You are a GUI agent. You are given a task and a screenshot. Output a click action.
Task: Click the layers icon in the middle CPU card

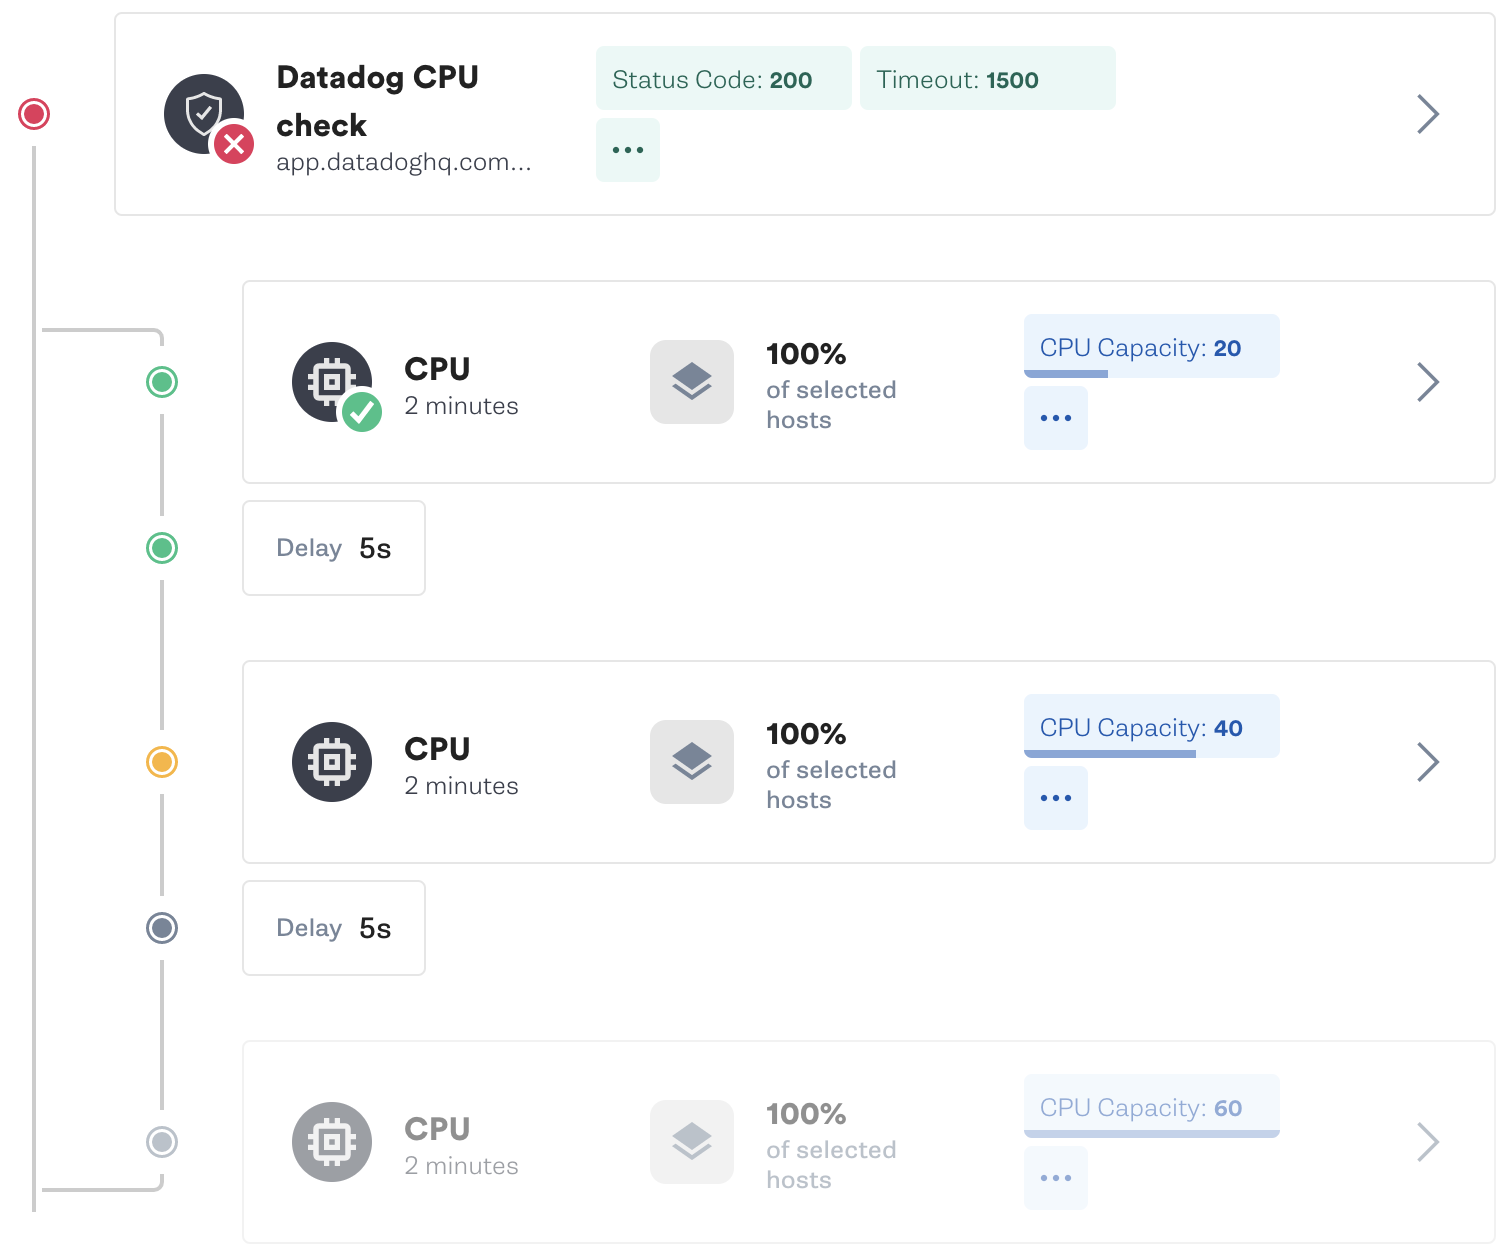(x=691, y=762)
